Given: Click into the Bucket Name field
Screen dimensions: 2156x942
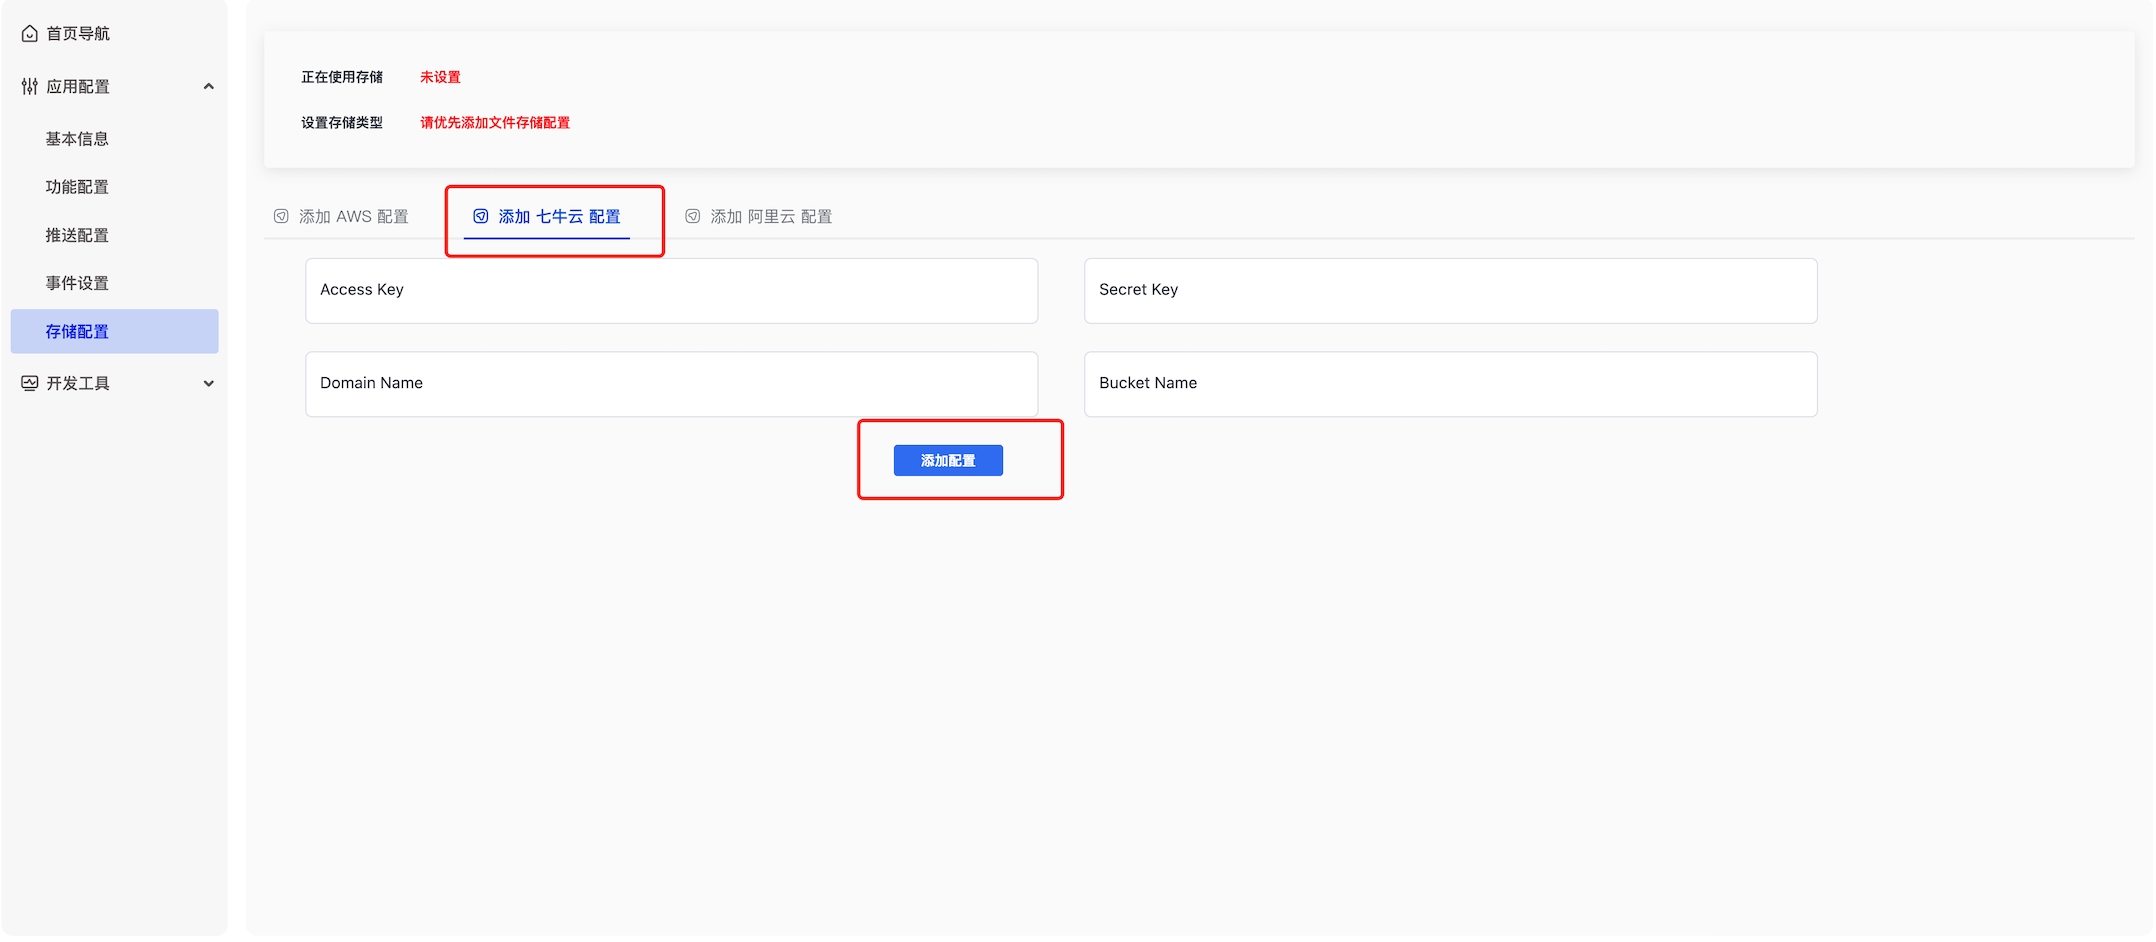Looking at the screenshot, I should (1450, 384).
